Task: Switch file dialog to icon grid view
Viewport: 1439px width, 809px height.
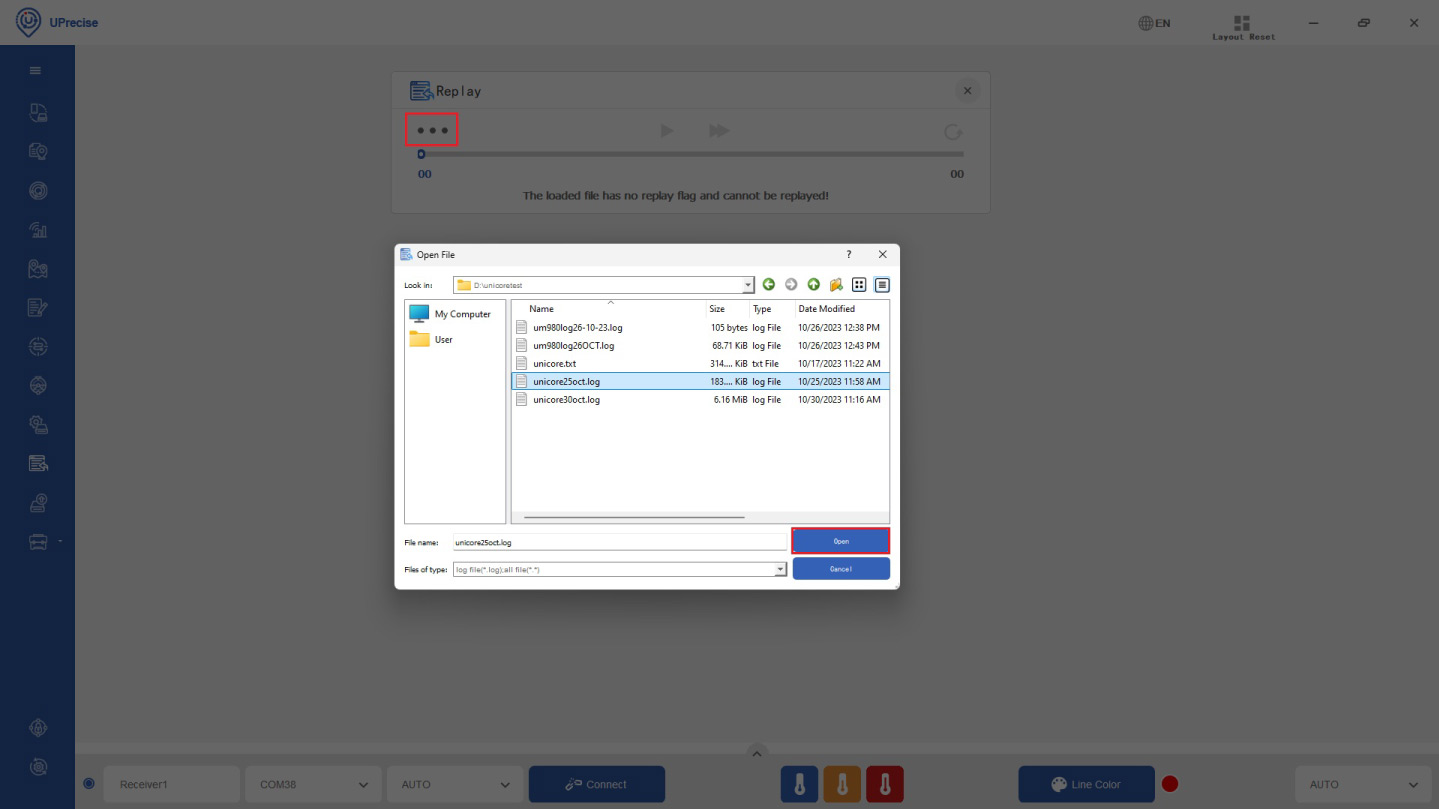Action: pos(859,285)
